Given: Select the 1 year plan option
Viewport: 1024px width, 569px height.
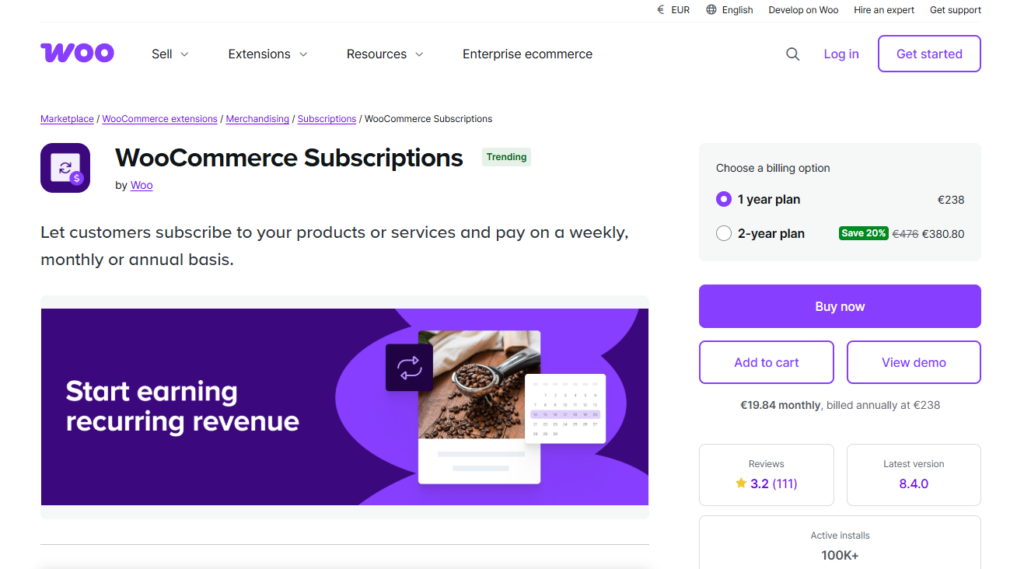Looking at the screenshot, I should [724, 199].
